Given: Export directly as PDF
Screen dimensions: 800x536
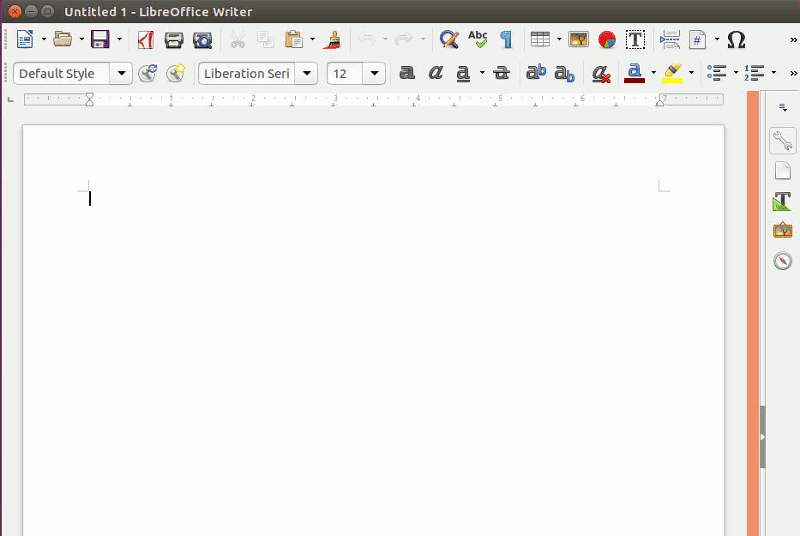Looking at the screenshot, I should point(145,39).
